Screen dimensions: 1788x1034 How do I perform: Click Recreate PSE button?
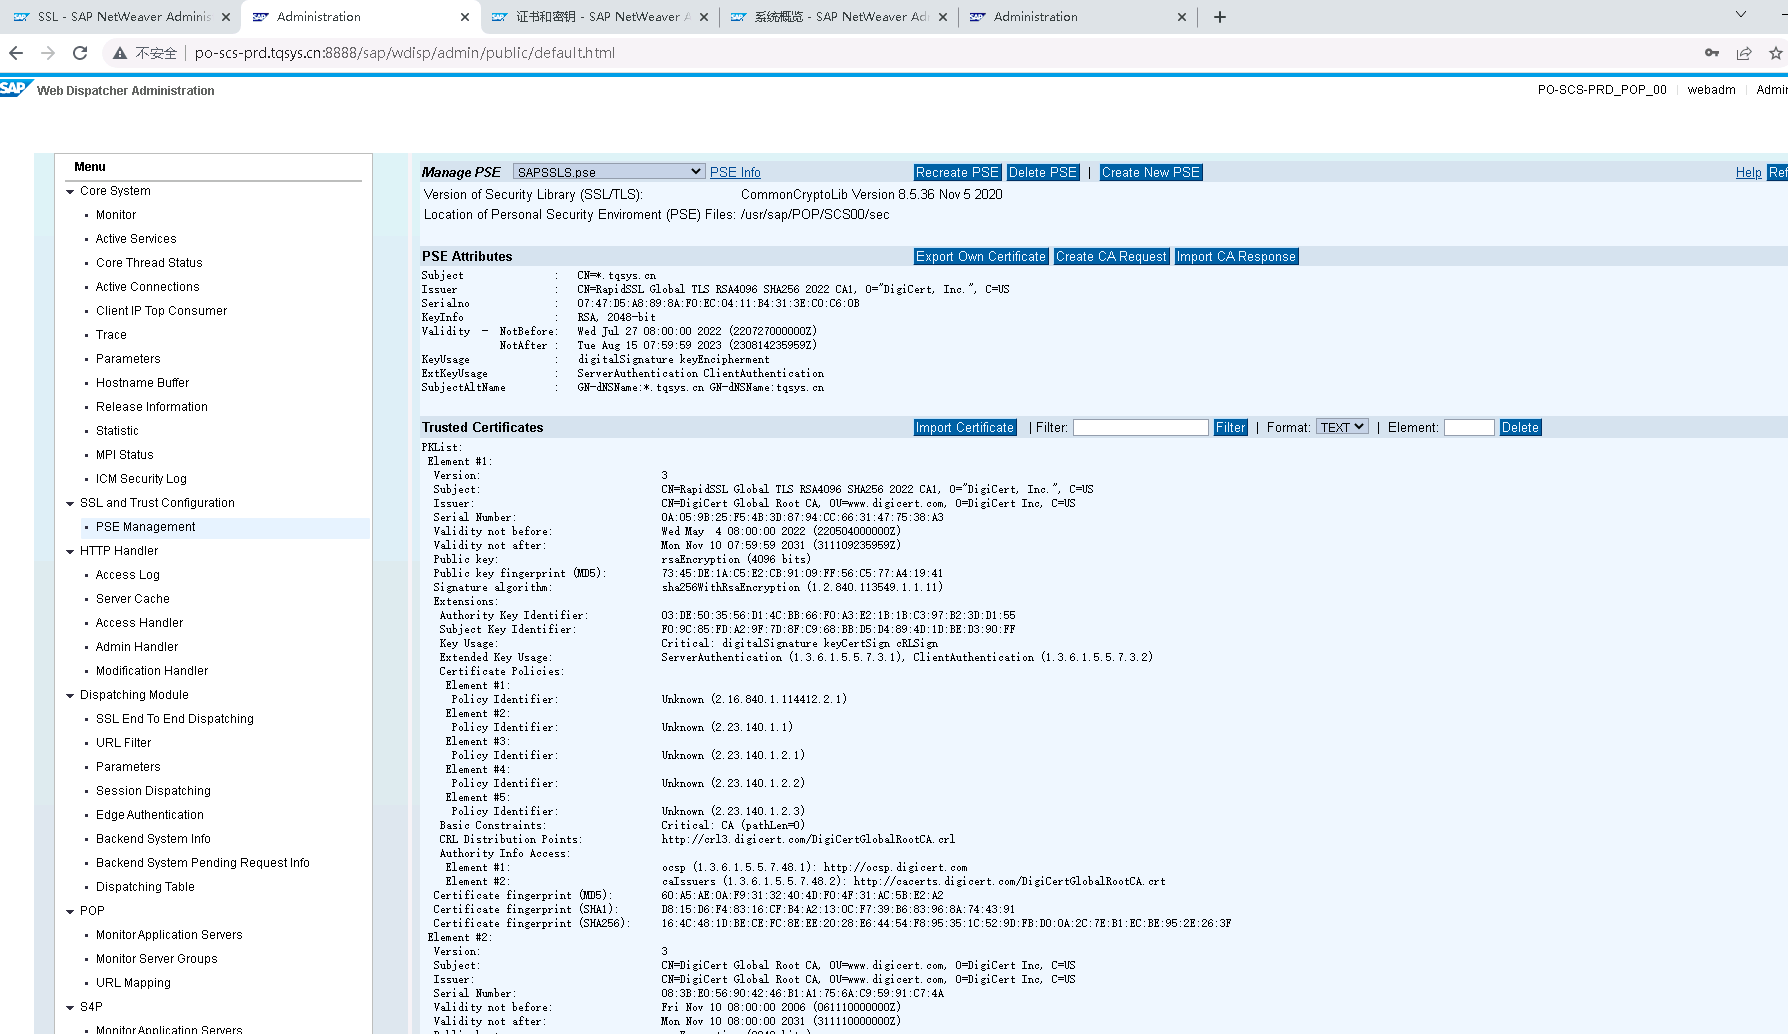[957, 173]
